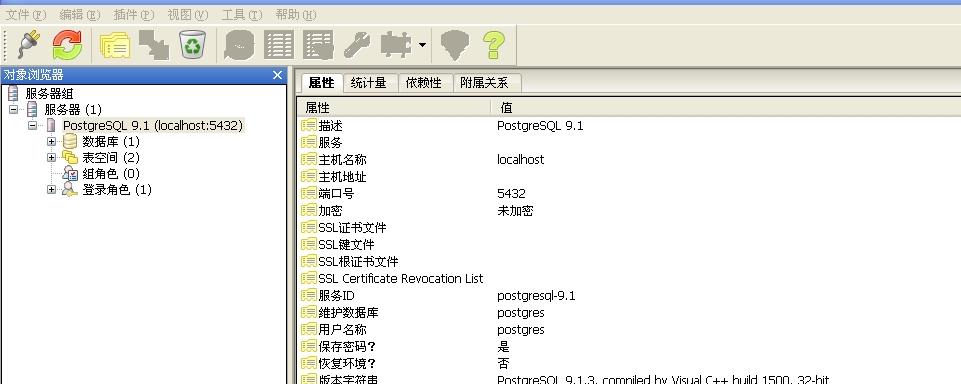
Task: Select 表空间 (2) tree item
Action: click(x=111, y=157)
